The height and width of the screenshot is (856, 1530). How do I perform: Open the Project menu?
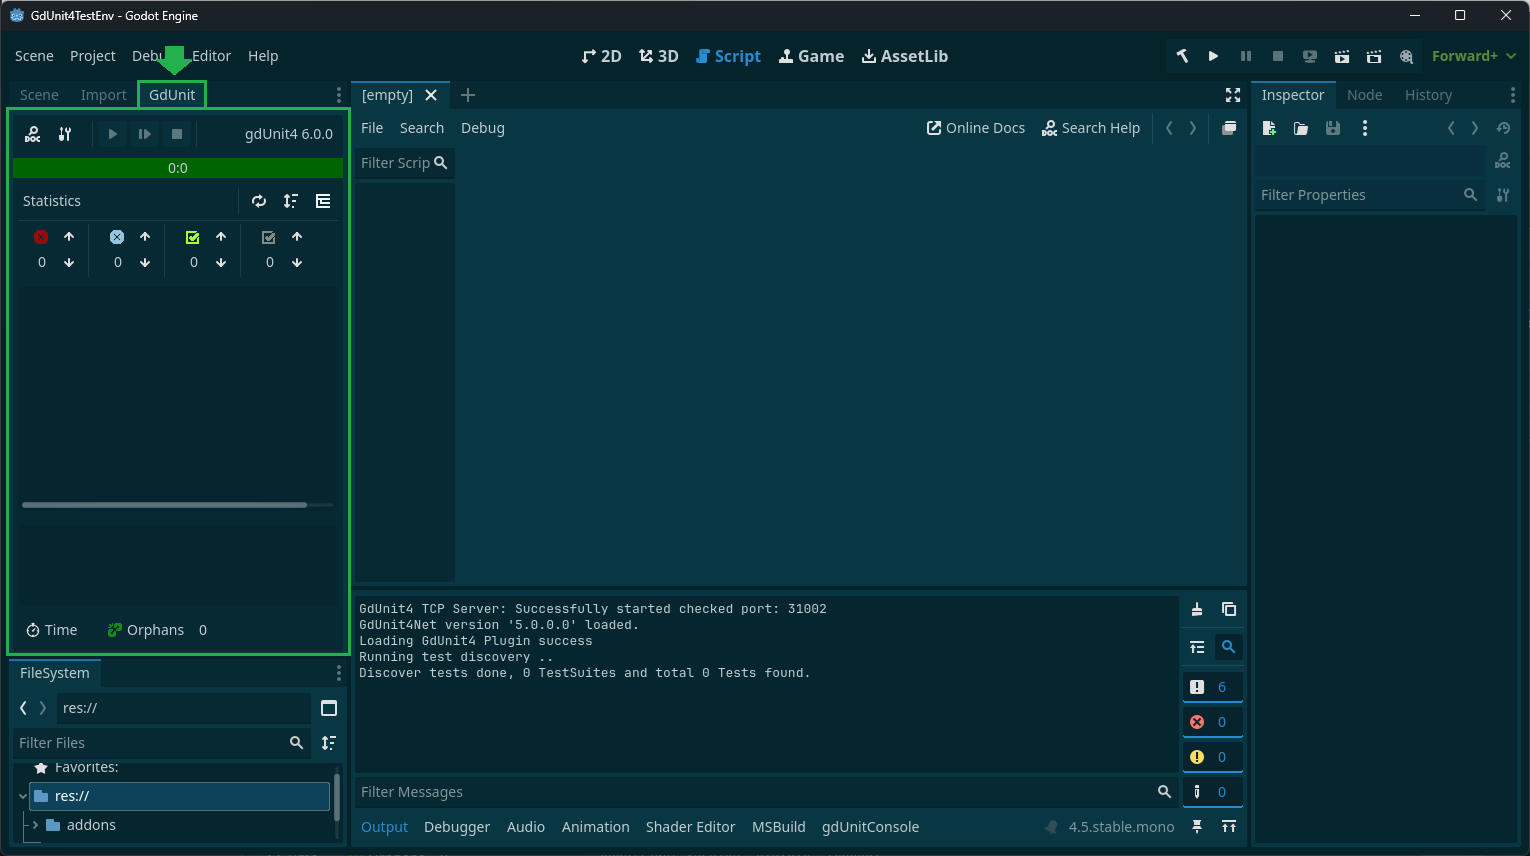click(x=92, y=56)
